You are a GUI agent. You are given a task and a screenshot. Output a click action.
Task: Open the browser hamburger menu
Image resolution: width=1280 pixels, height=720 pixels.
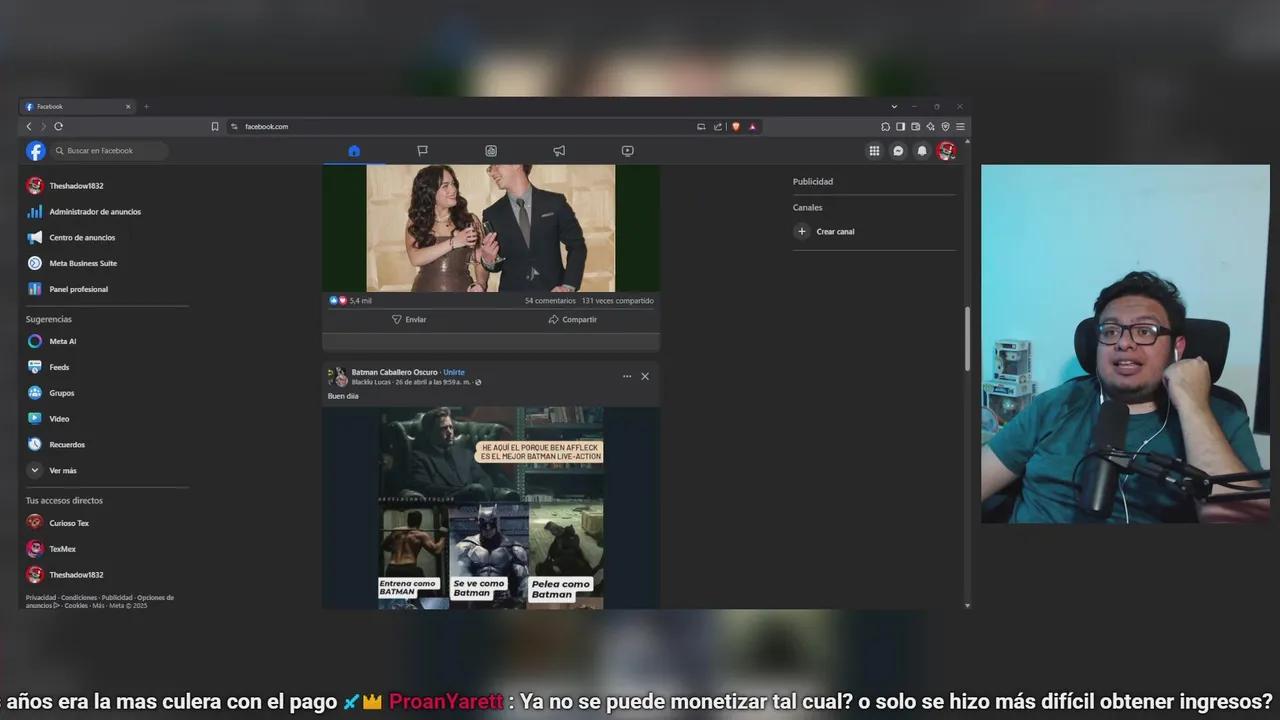(x=960, y=126)
